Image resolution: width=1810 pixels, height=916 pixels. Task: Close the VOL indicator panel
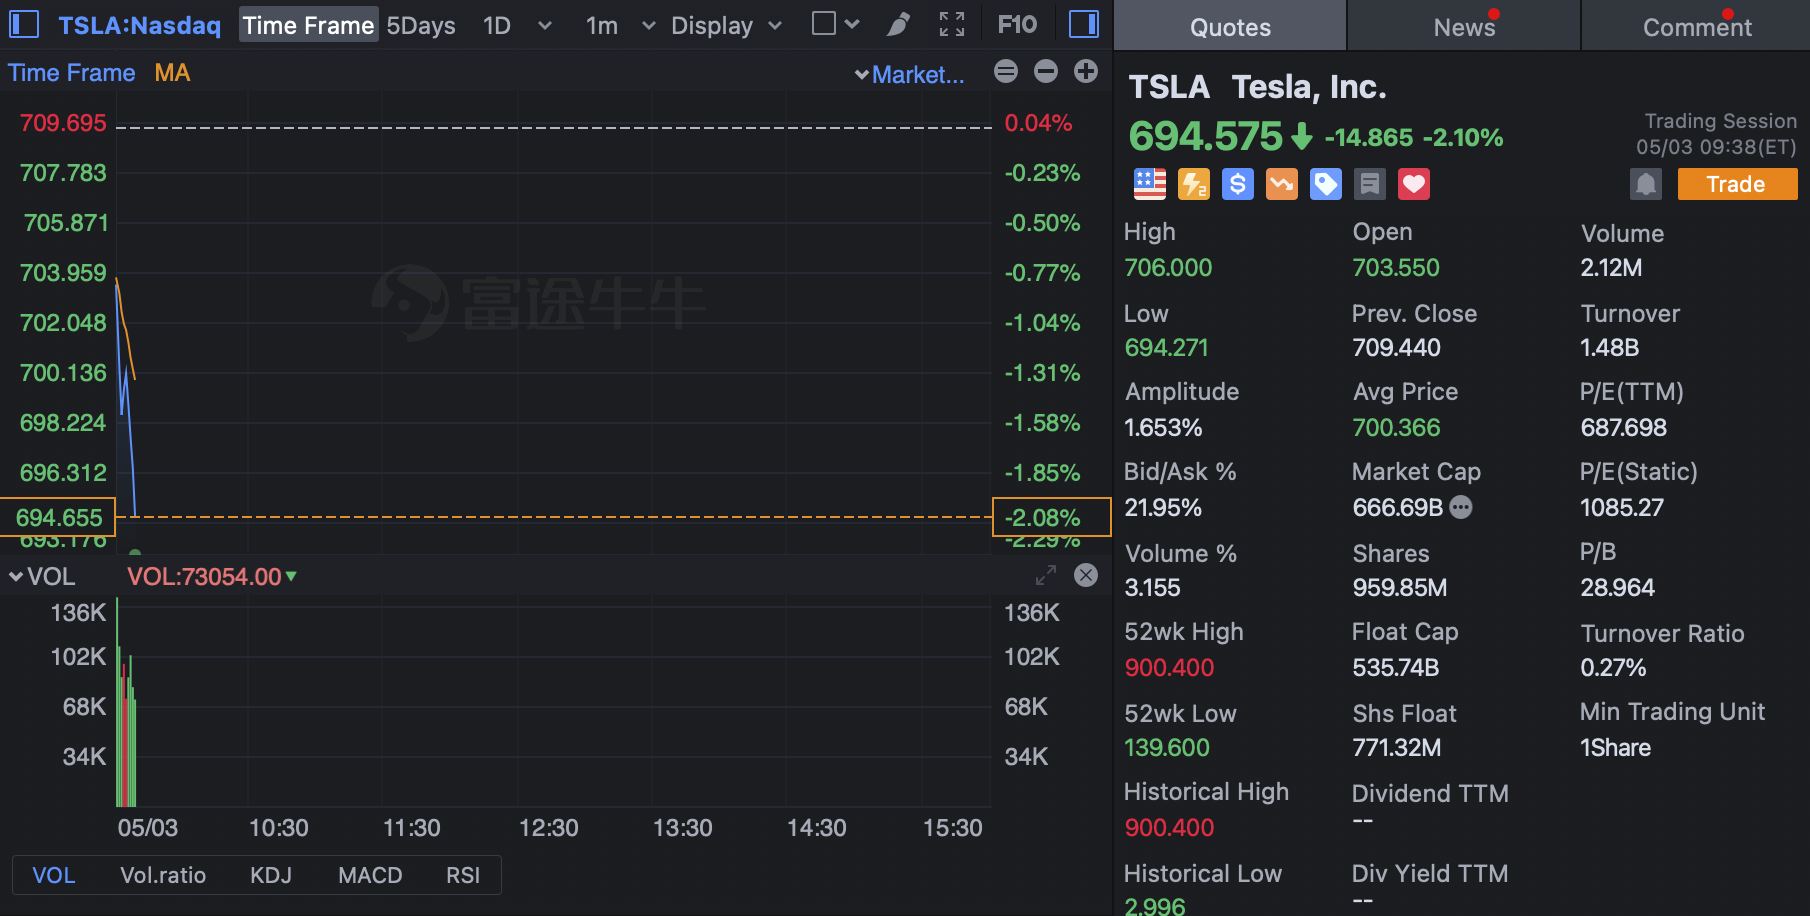click(x=1085, y=575)
